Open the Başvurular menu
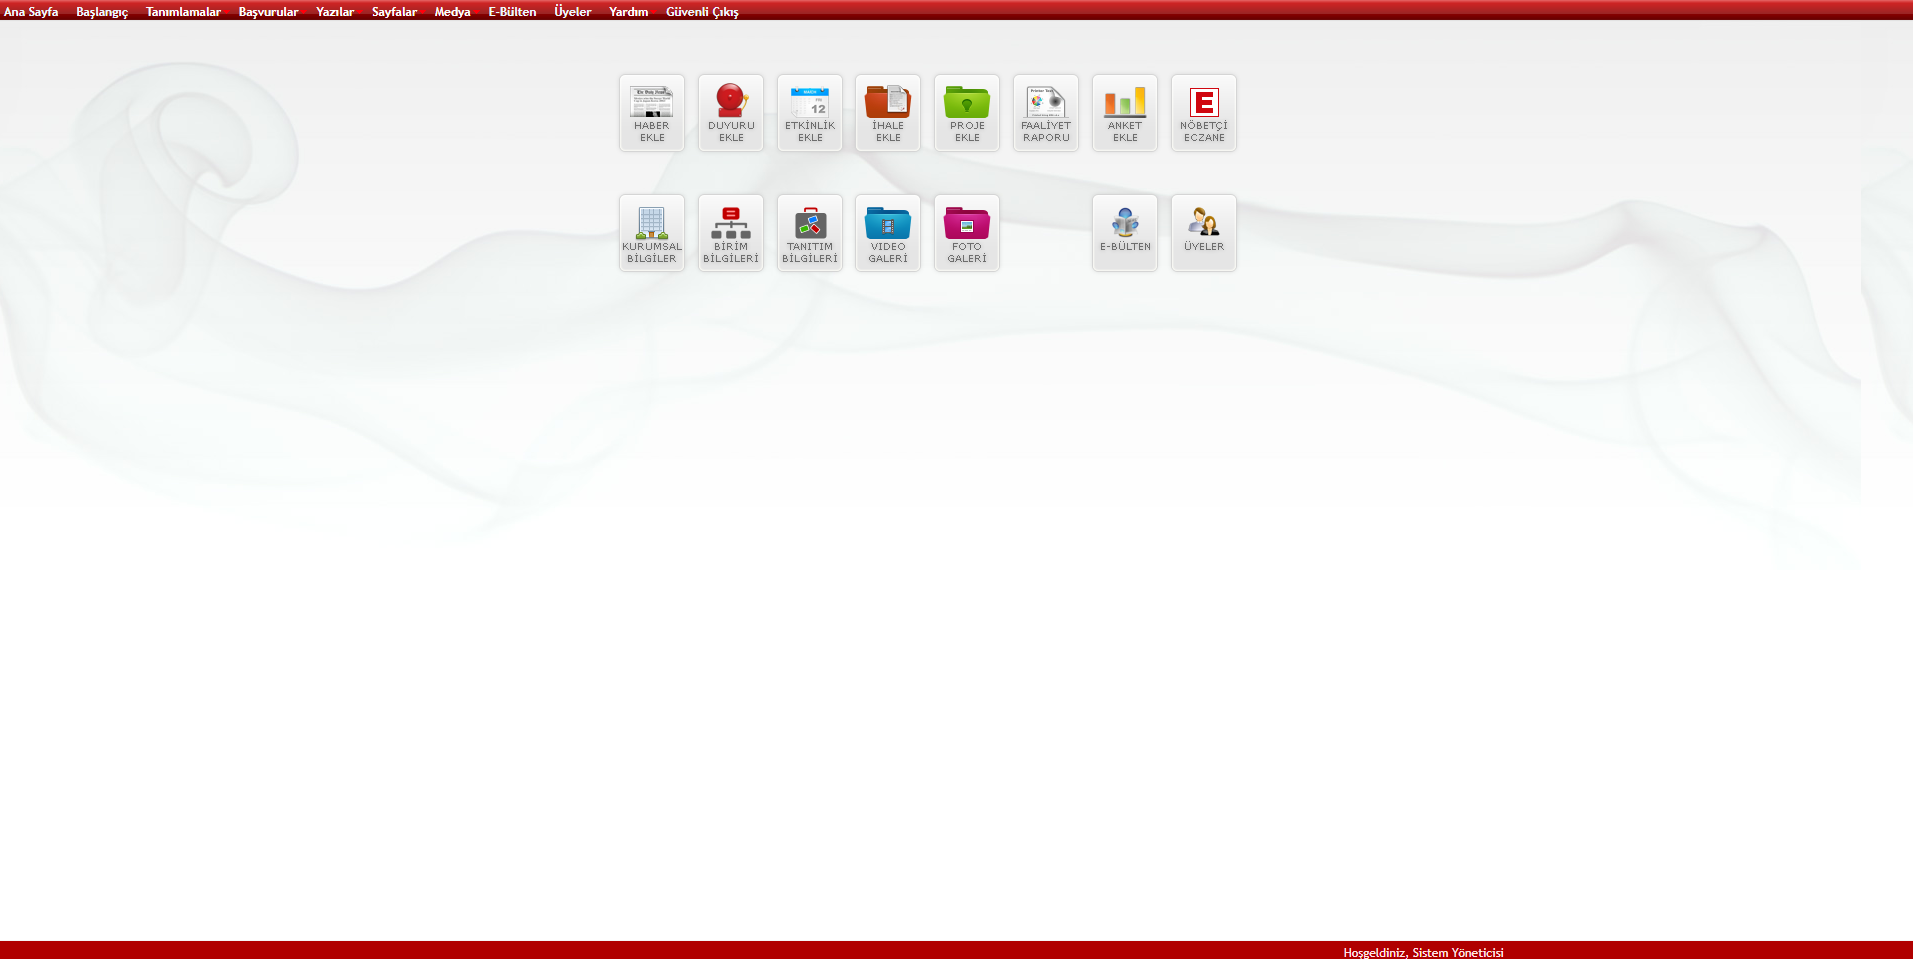 (268, 12)
